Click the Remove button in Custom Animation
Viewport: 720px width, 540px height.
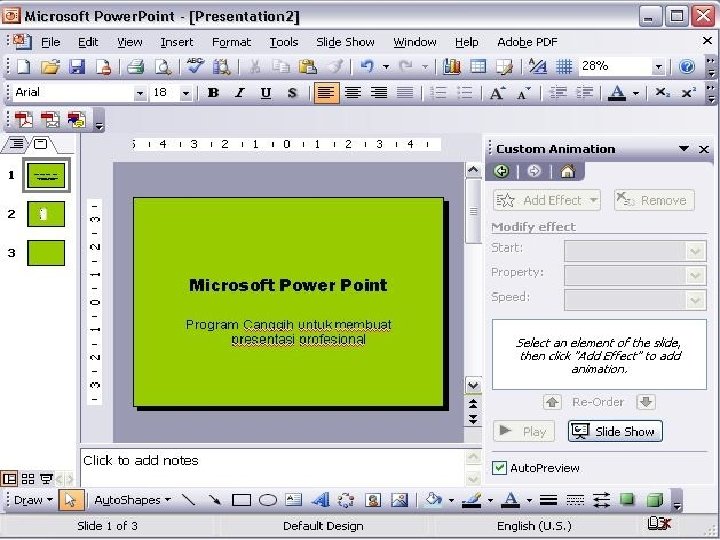(x=654, y=200)
